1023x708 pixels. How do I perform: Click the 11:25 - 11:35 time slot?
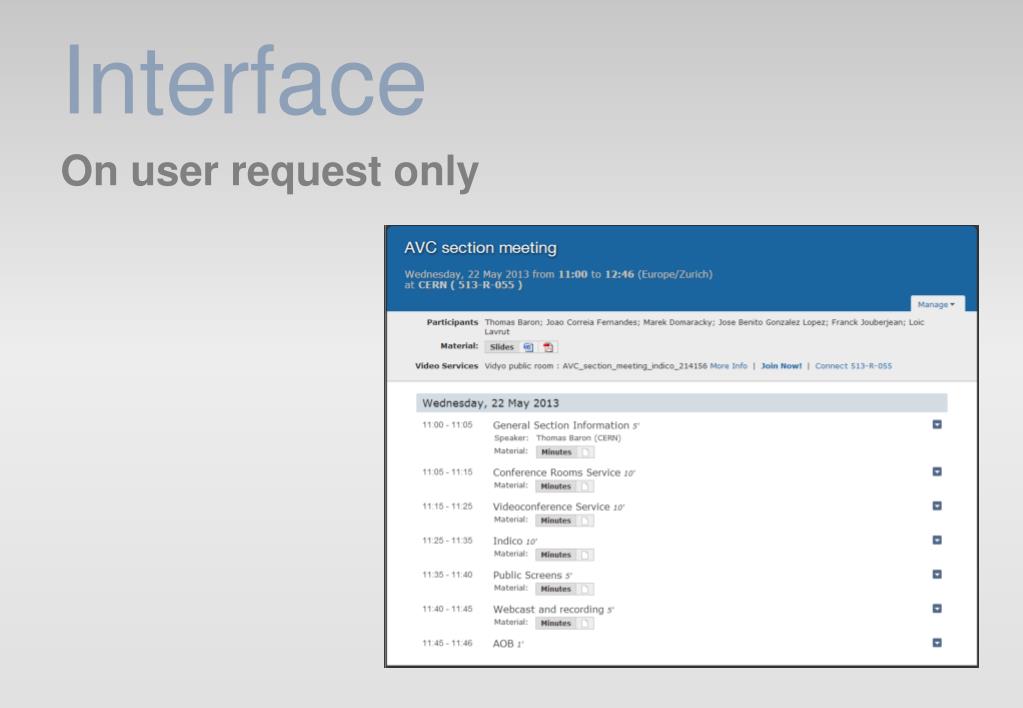click(448, 540)
